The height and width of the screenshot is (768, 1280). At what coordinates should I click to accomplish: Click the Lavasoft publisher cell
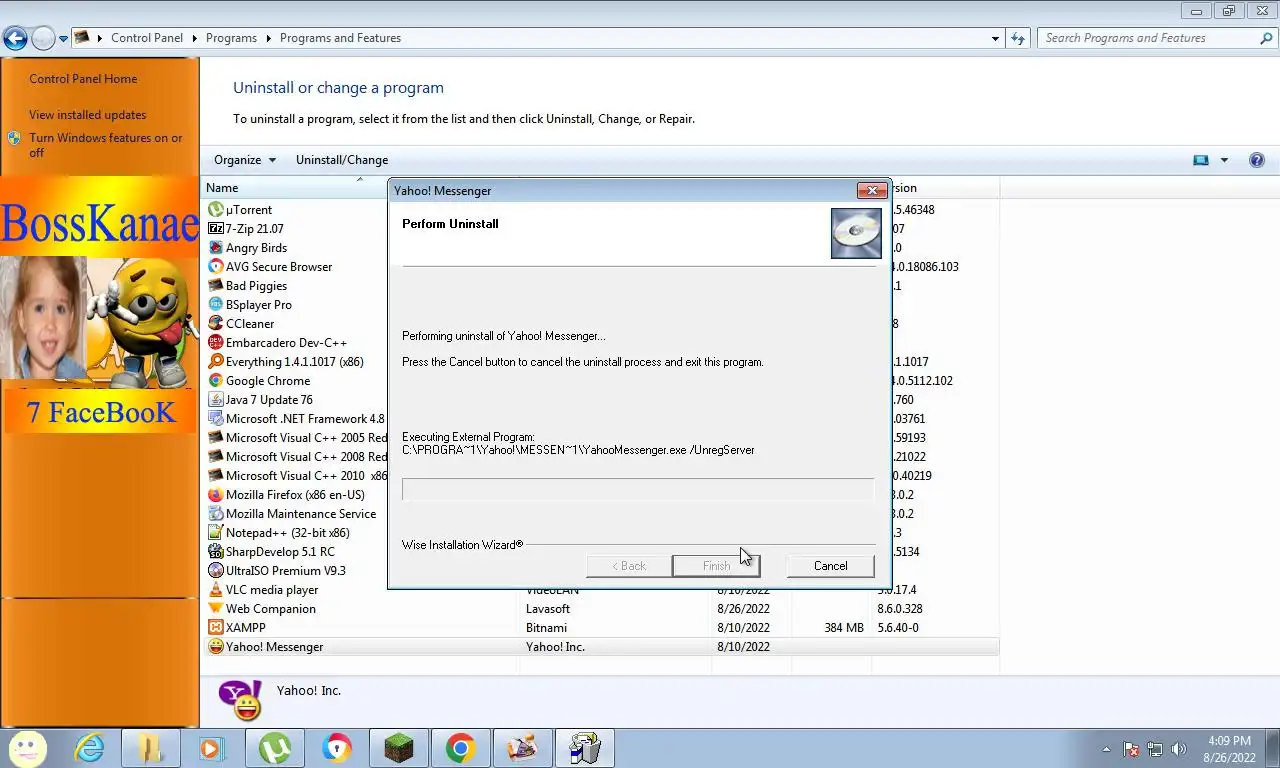(x=548, y=609)
